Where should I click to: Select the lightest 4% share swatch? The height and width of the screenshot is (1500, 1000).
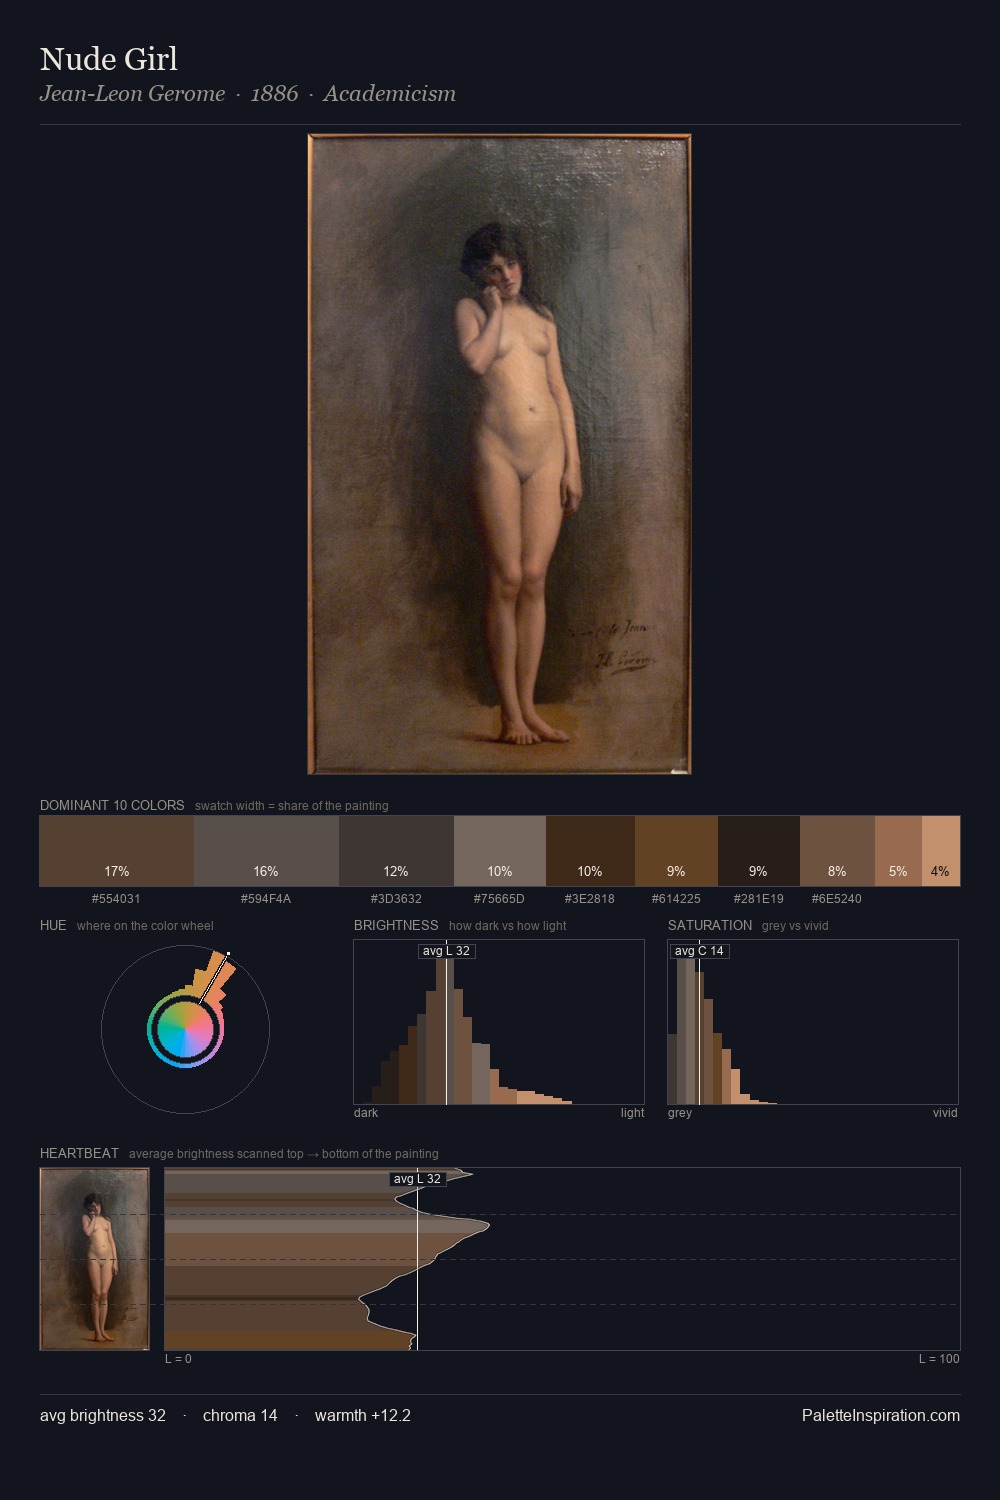[941, 851]
